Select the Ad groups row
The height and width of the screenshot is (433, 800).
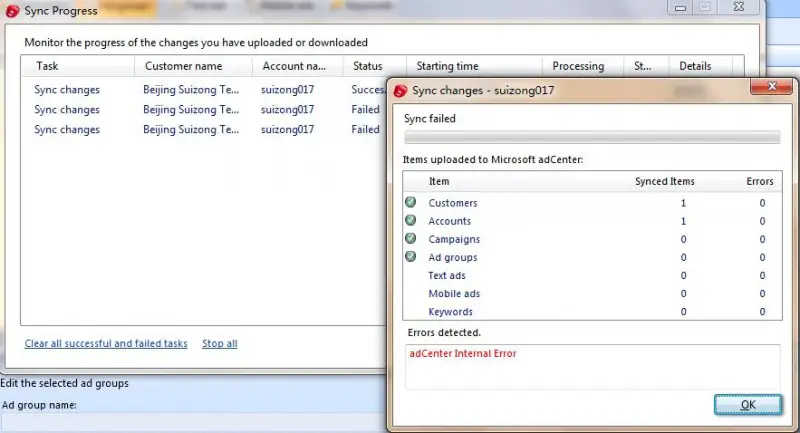(x=592, y=257)
